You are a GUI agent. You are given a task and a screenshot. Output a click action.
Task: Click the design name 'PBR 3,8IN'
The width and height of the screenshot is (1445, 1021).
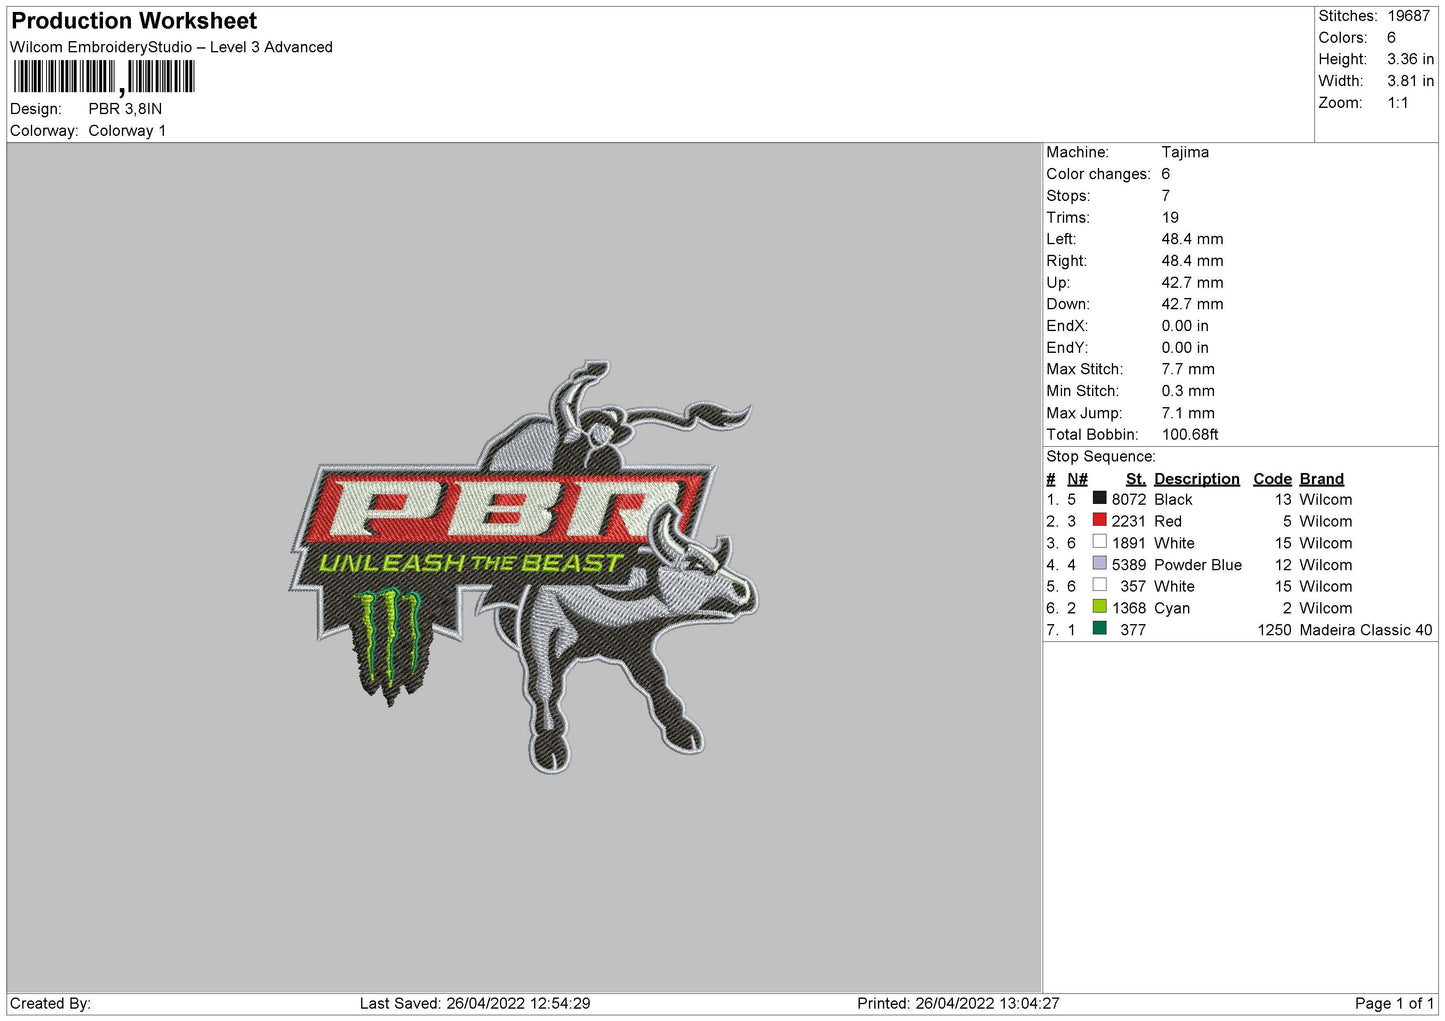125,109
